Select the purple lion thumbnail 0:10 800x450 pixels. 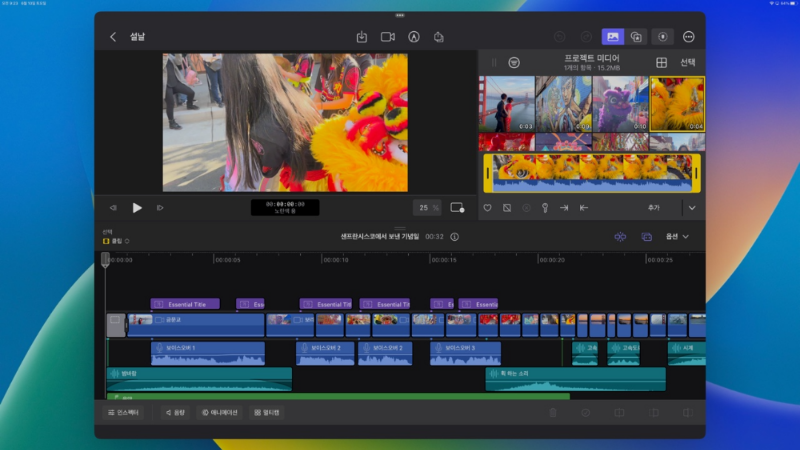coord(620,104)
